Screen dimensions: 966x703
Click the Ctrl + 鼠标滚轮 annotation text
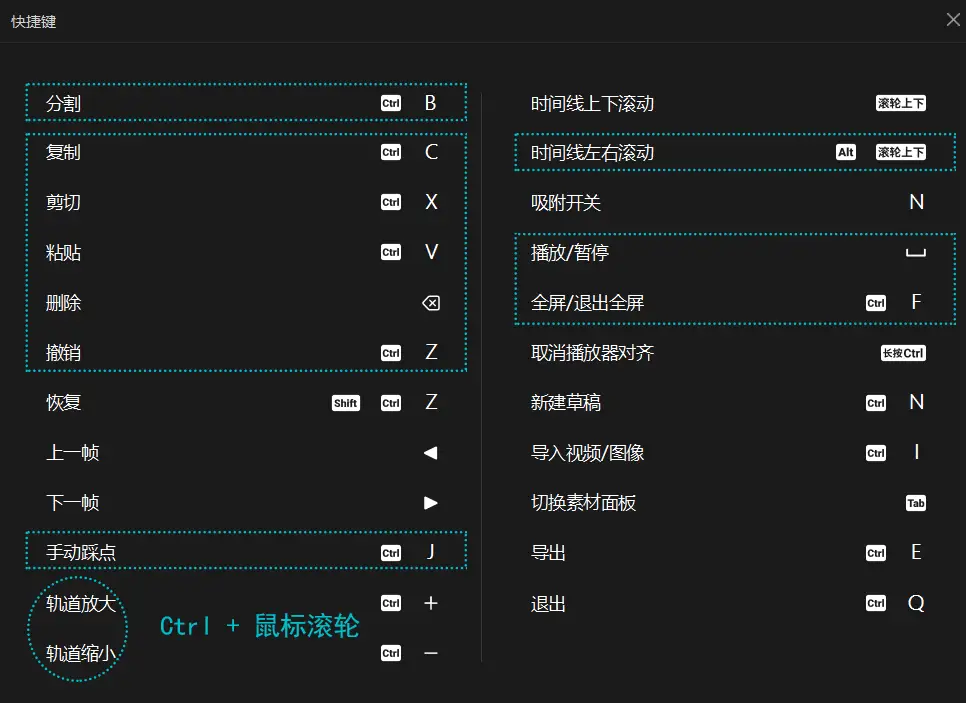pos(259,627)
